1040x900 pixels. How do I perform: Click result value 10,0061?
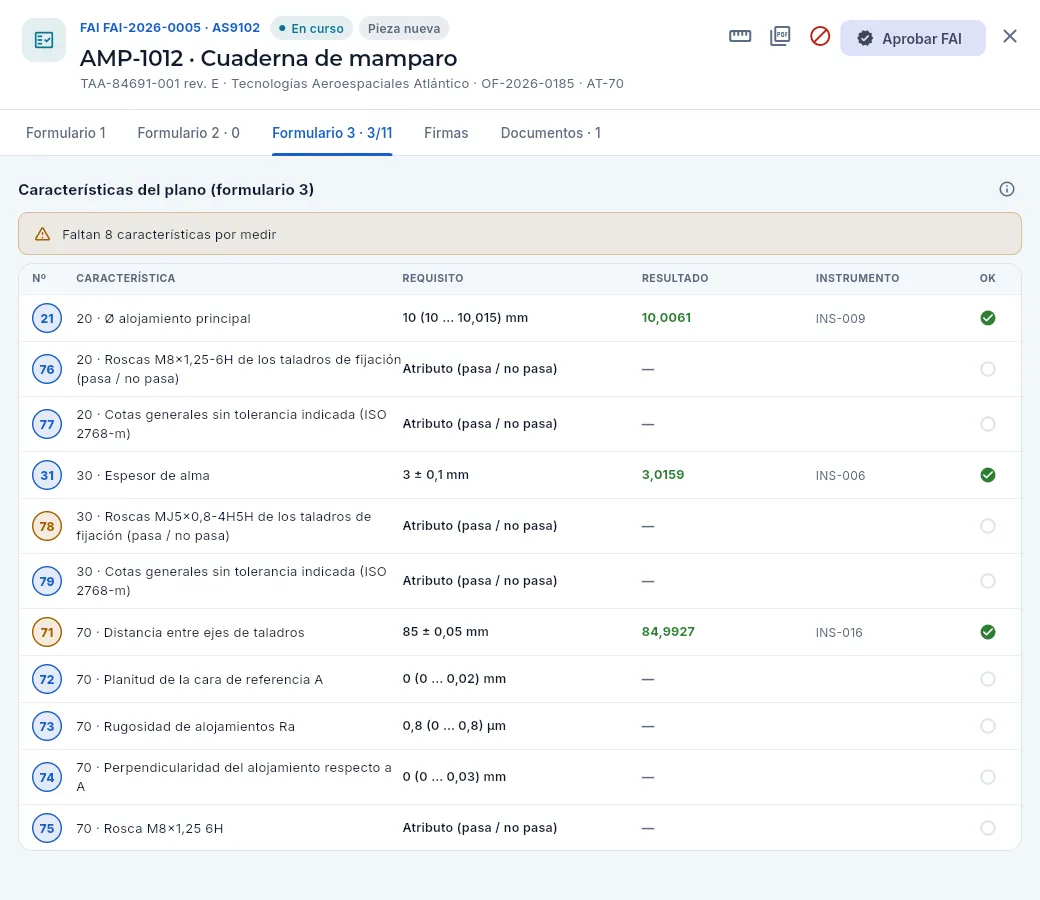tap(666, 318)
